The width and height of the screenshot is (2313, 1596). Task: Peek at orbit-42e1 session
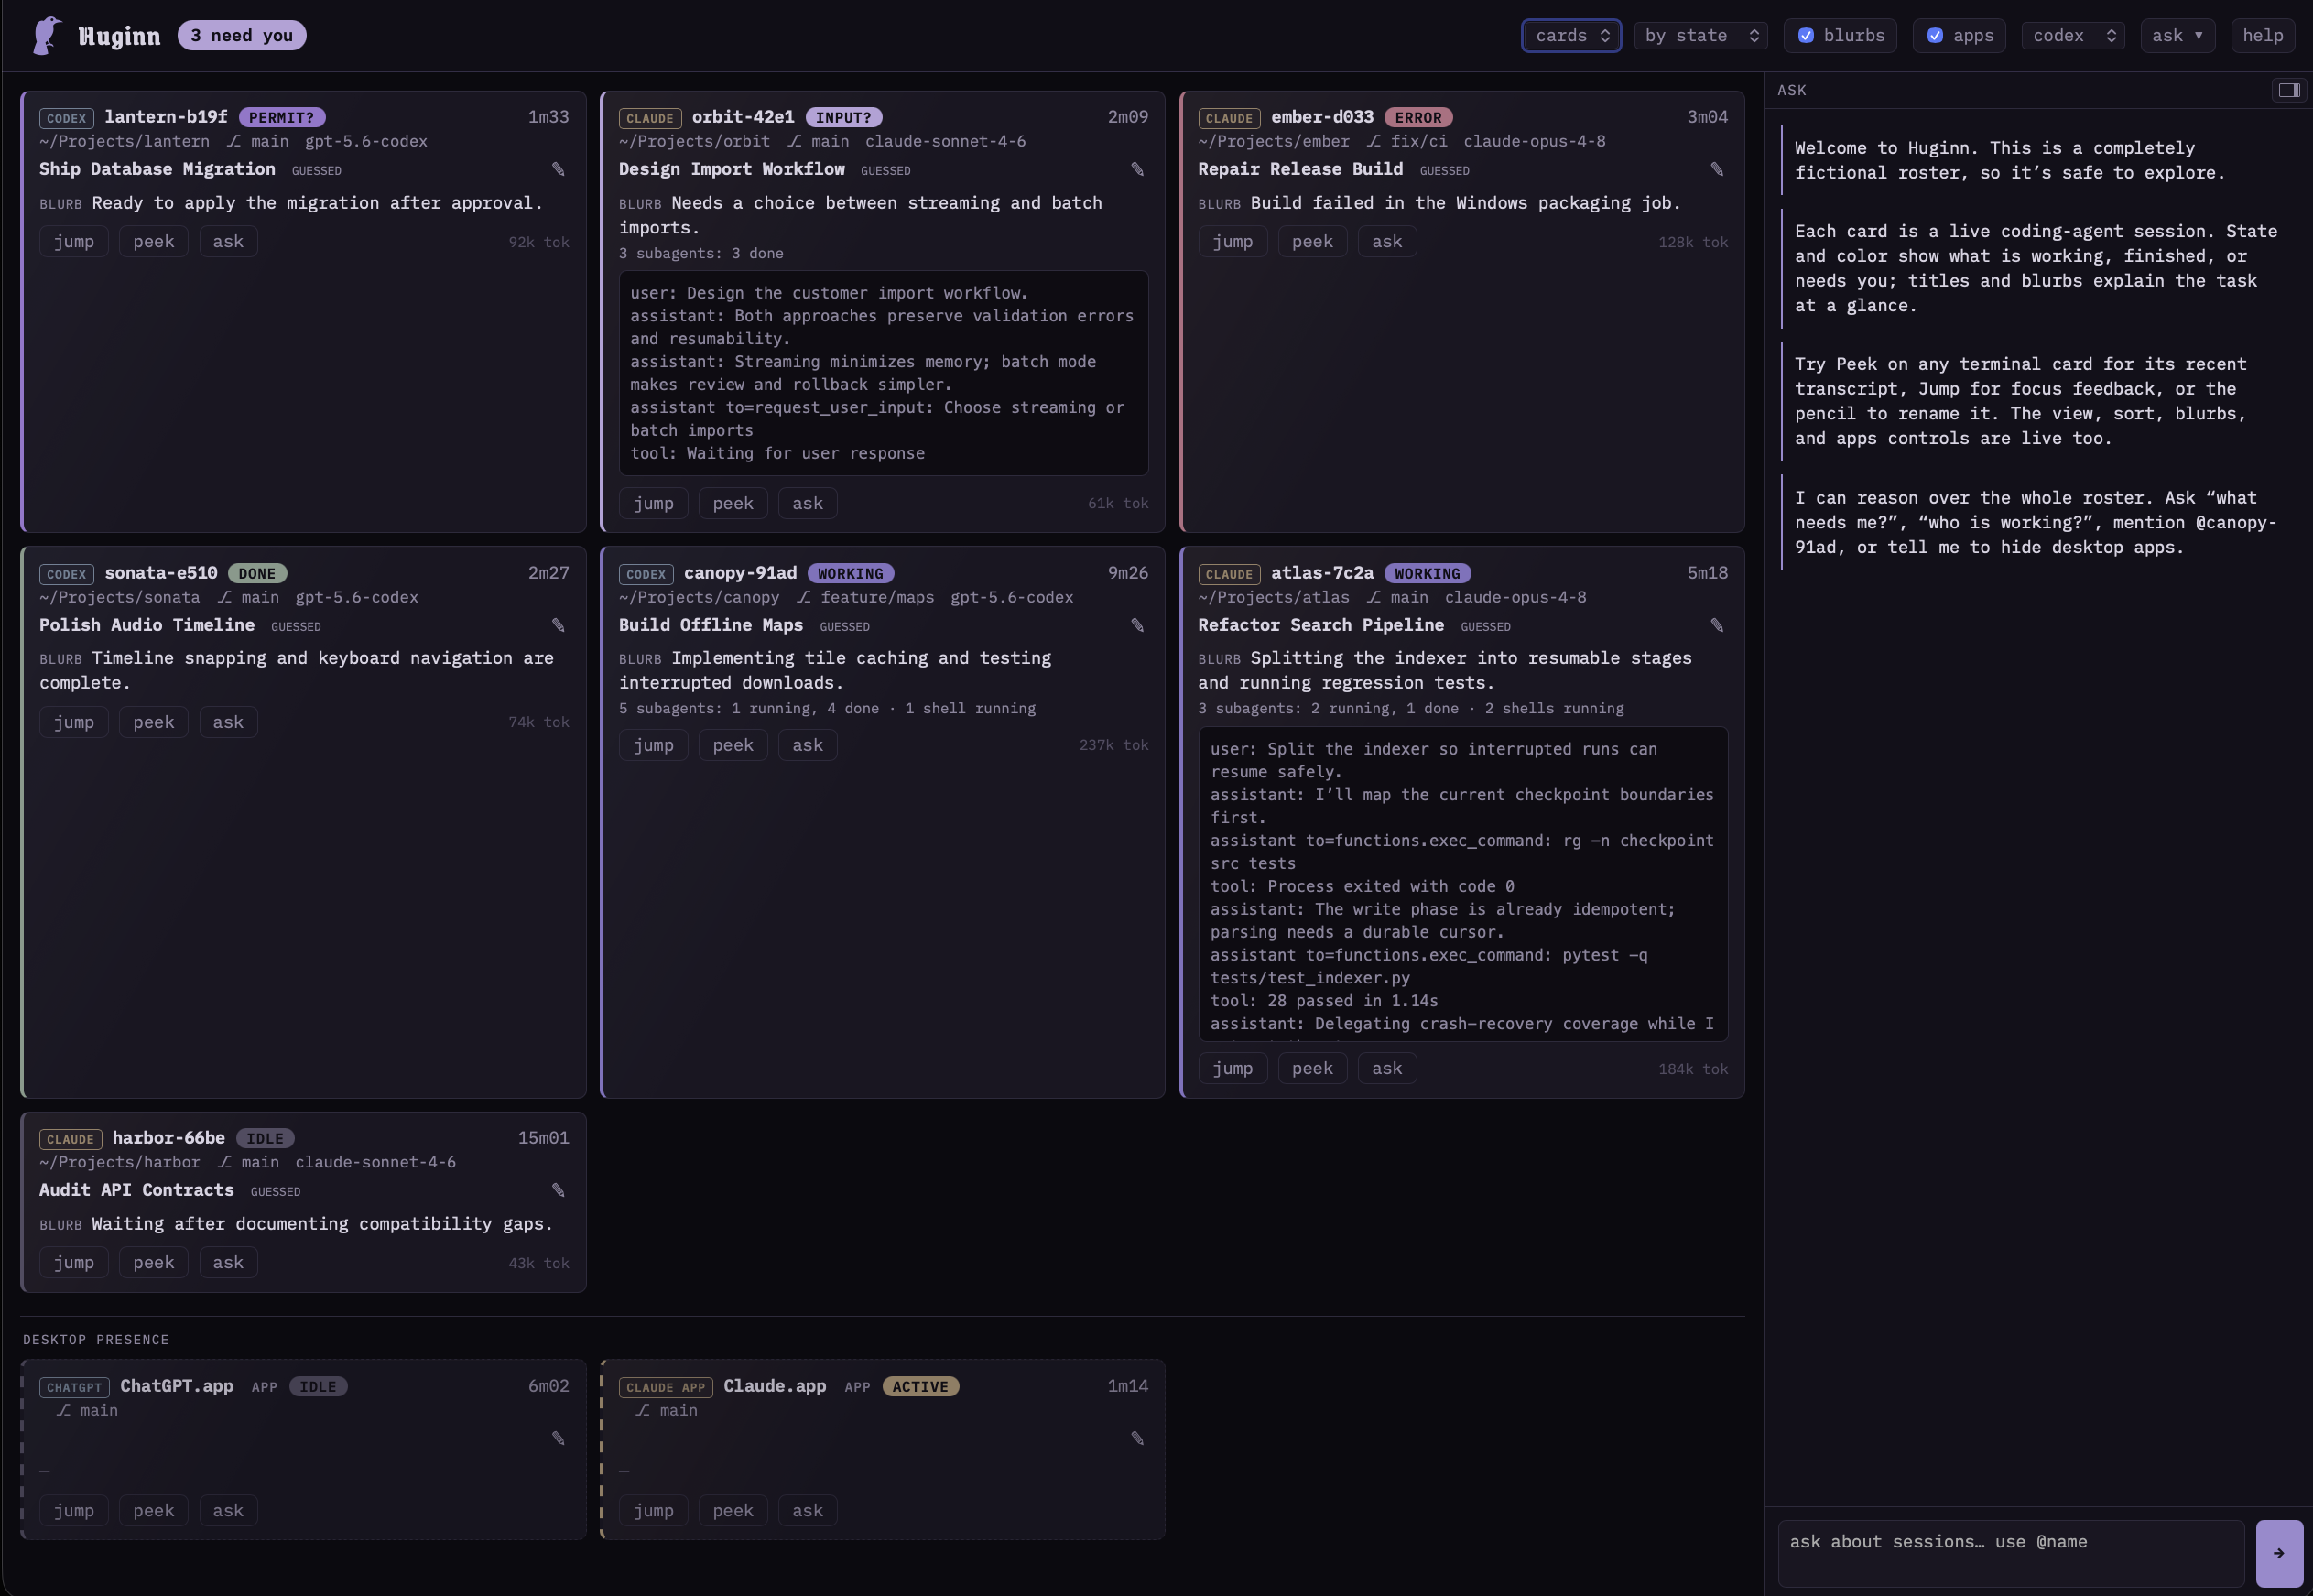coord(733,503)
